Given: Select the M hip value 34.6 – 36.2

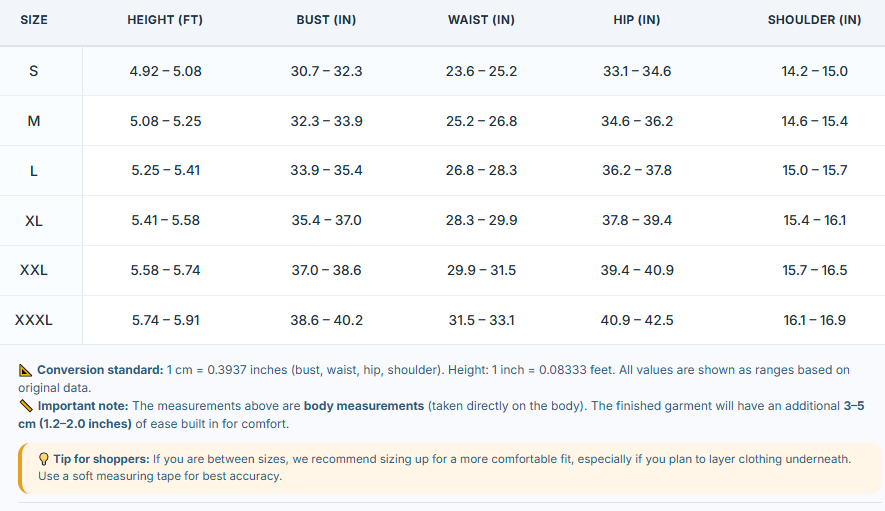Looking at the screenshot, I should tap(637, 121).
